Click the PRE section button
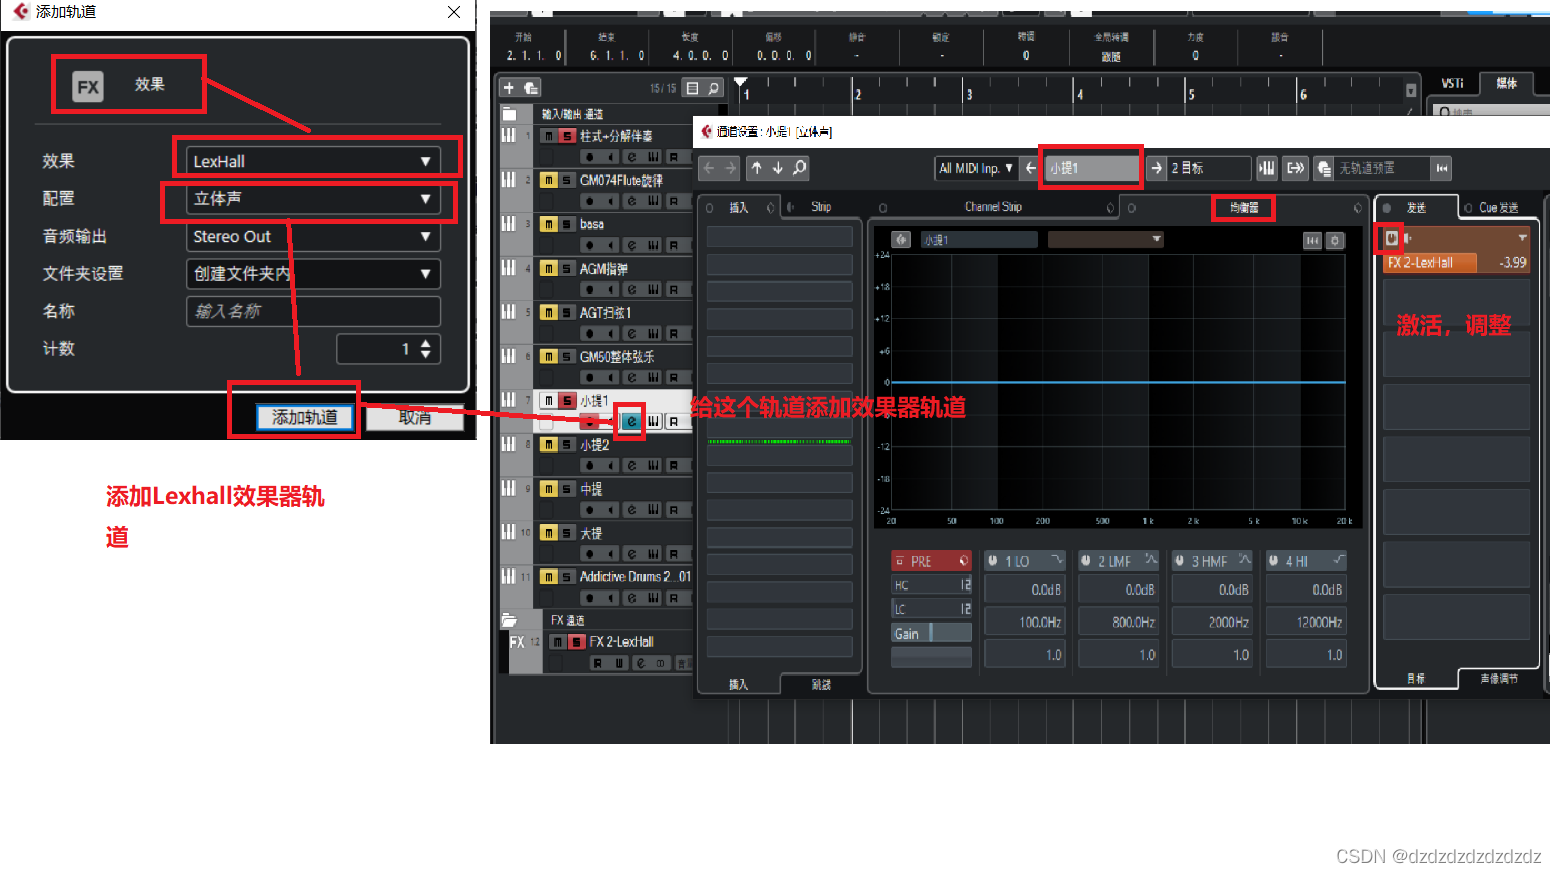 click(931, 561)
